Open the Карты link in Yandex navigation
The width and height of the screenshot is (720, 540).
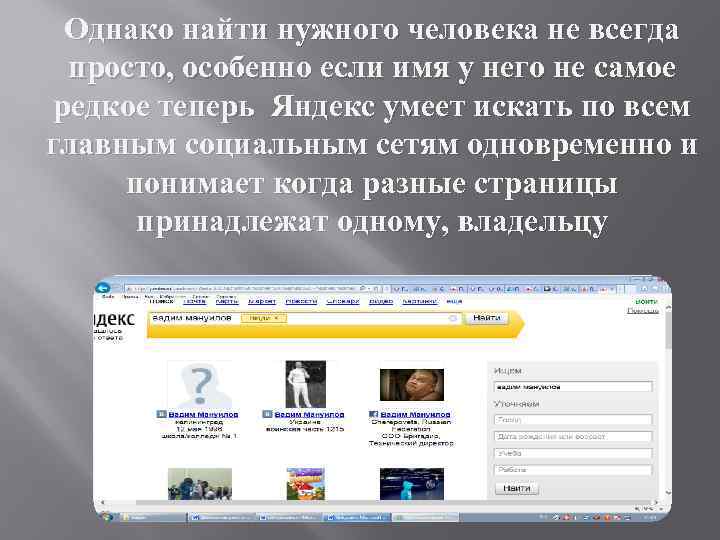click(x=227, y=301)
